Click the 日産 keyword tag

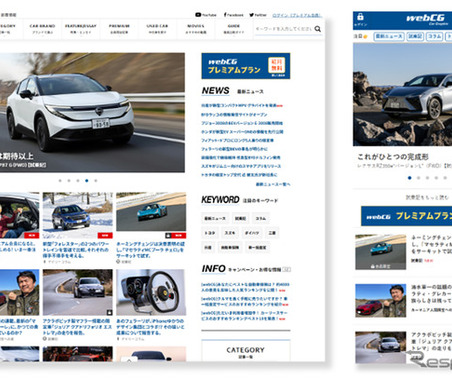[x=208, y=247]
